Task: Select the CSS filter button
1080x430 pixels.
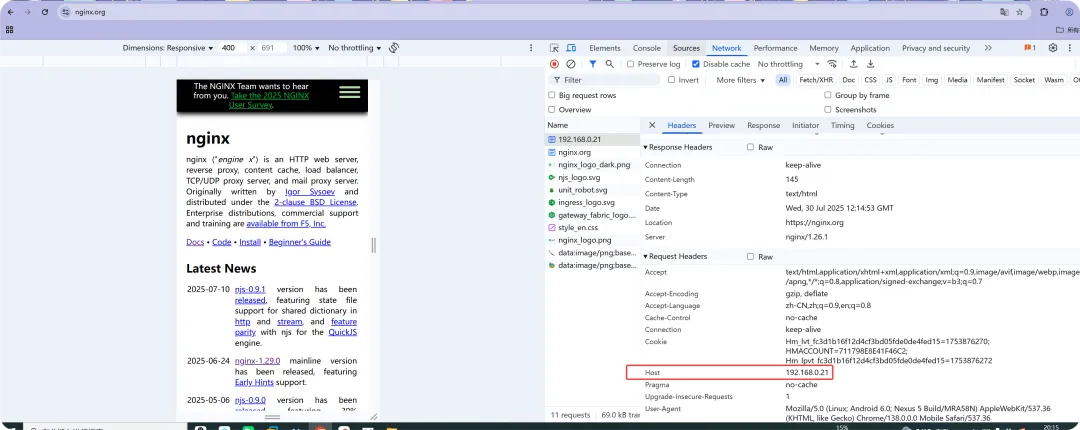Action: pos(871,80)
